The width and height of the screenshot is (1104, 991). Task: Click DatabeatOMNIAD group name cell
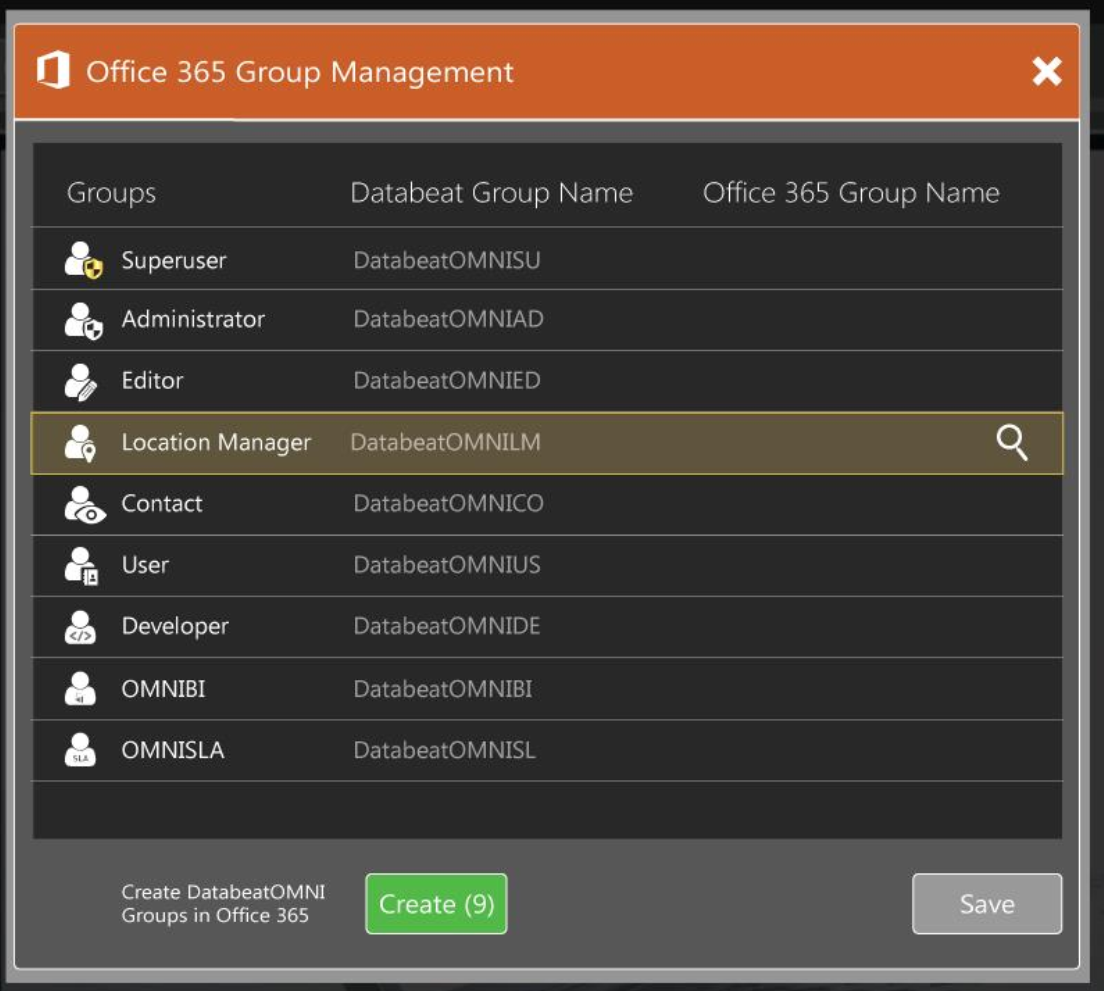tap(448, 320)
